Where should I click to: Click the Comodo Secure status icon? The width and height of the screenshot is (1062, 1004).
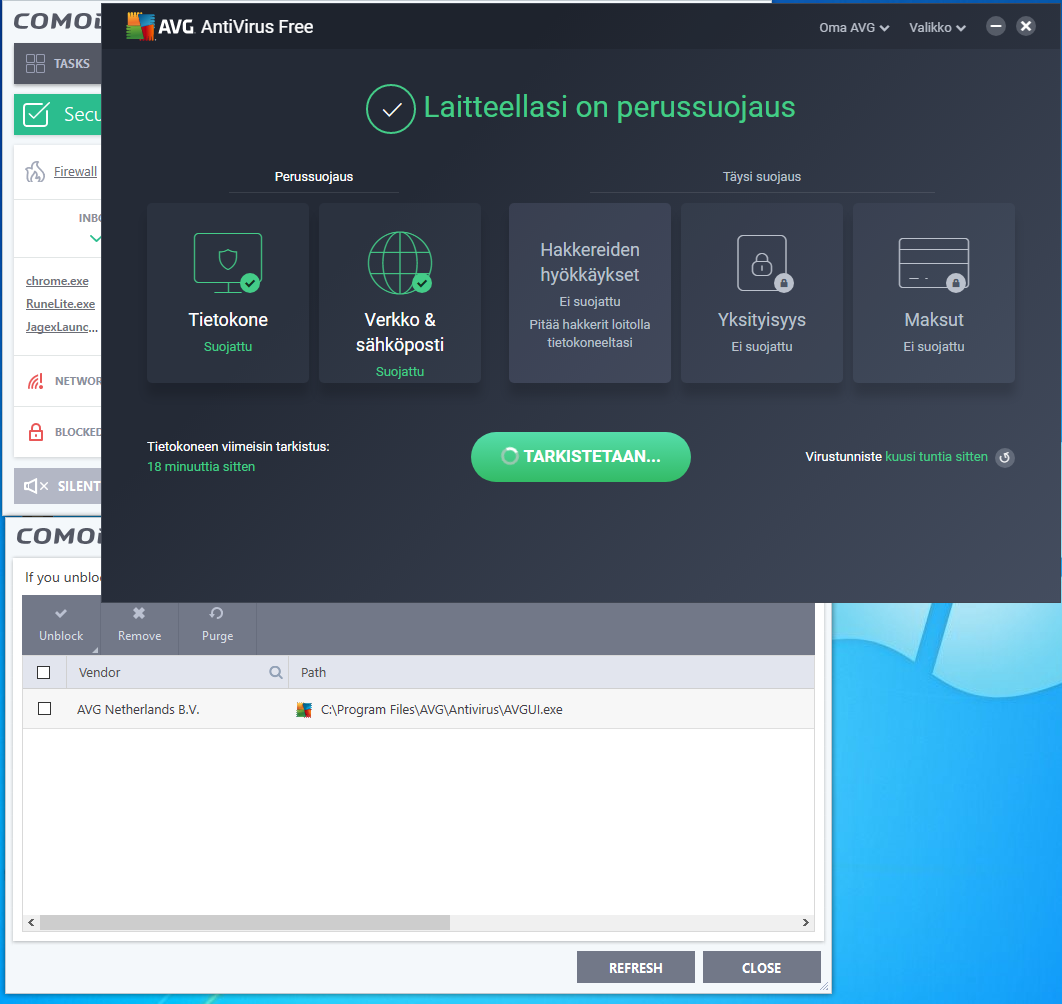click(36, 114)
